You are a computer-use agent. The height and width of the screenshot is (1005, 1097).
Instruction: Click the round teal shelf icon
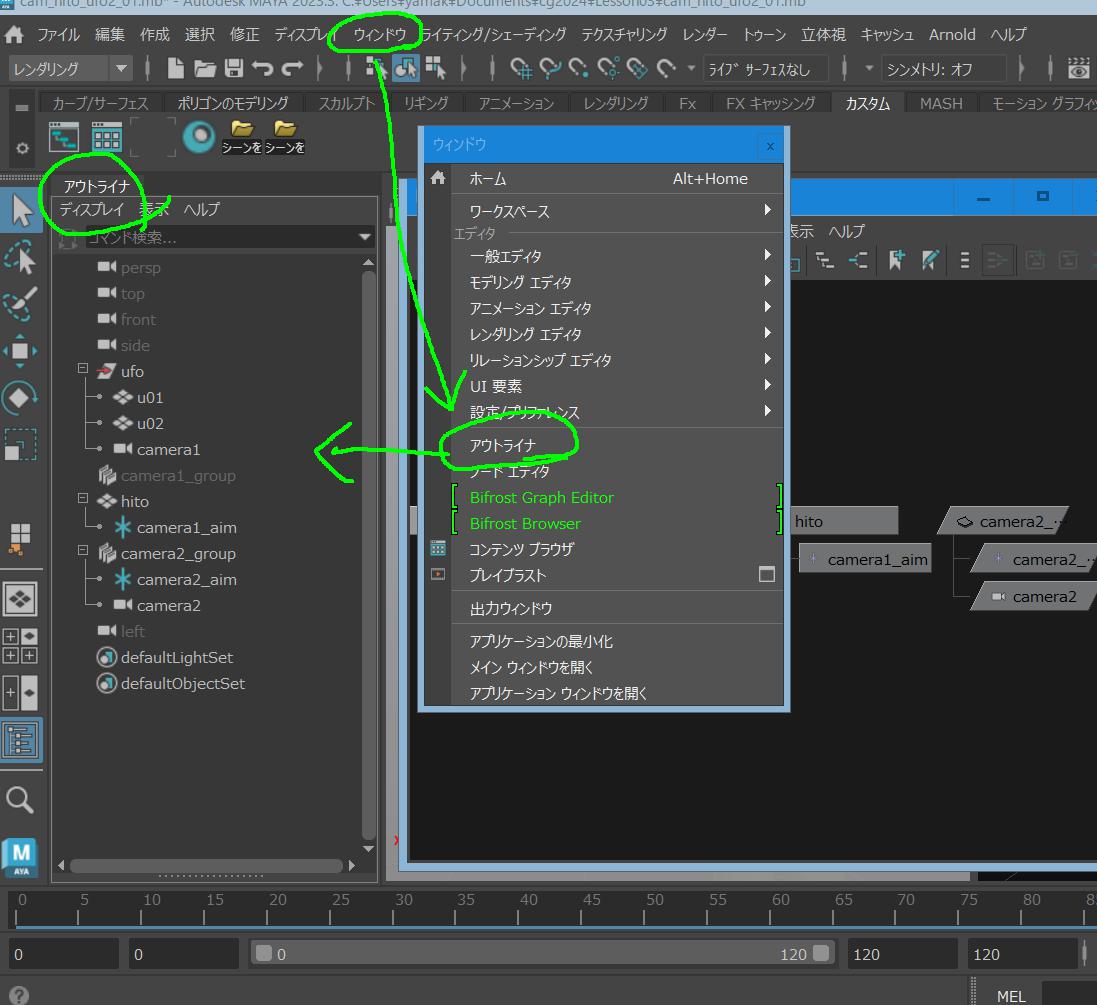[199, 136]
